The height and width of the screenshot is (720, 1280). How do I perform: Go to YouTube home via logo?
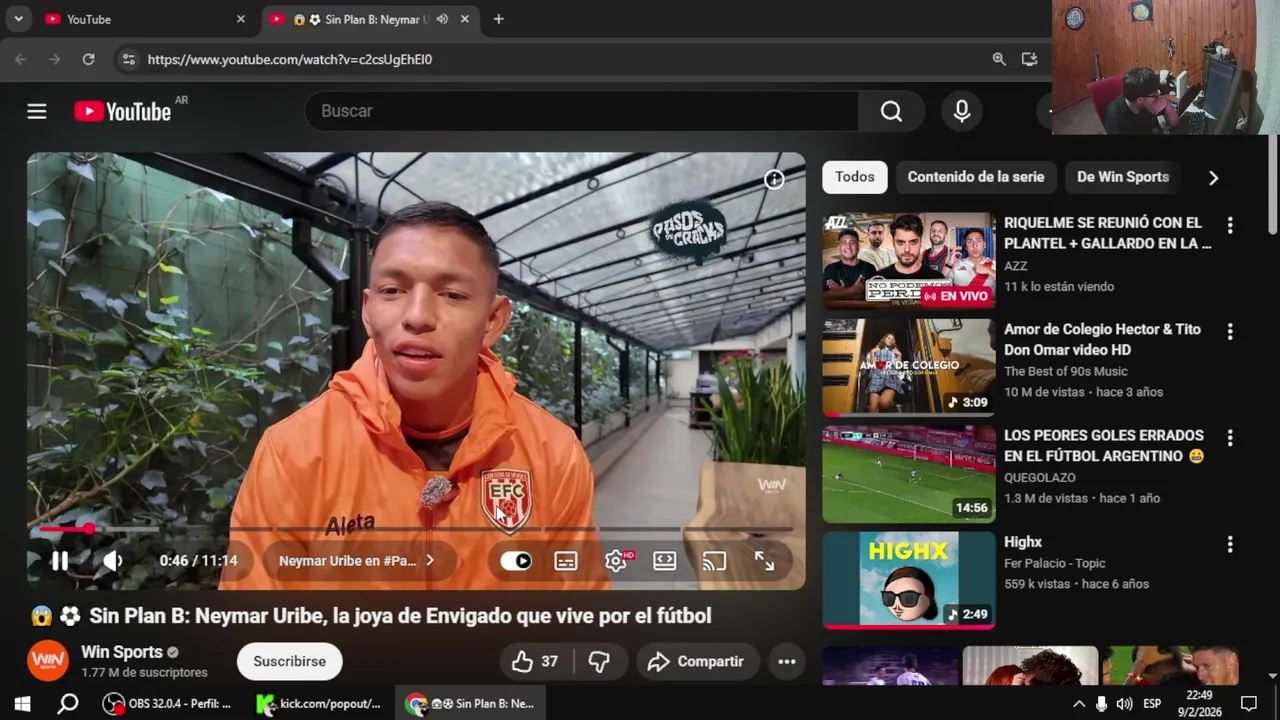tap(123, 111)
